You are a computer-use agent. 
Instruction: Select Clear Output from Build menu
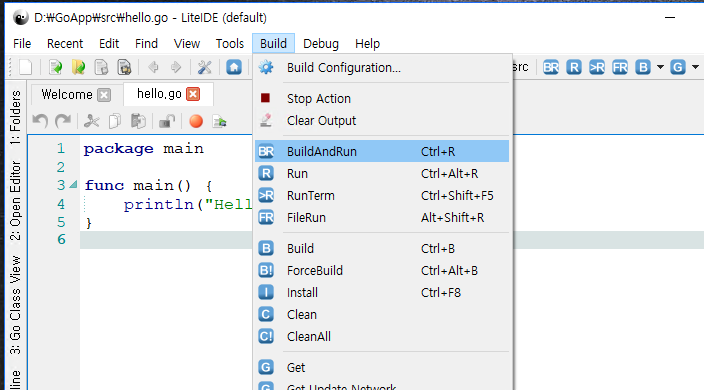382,121
